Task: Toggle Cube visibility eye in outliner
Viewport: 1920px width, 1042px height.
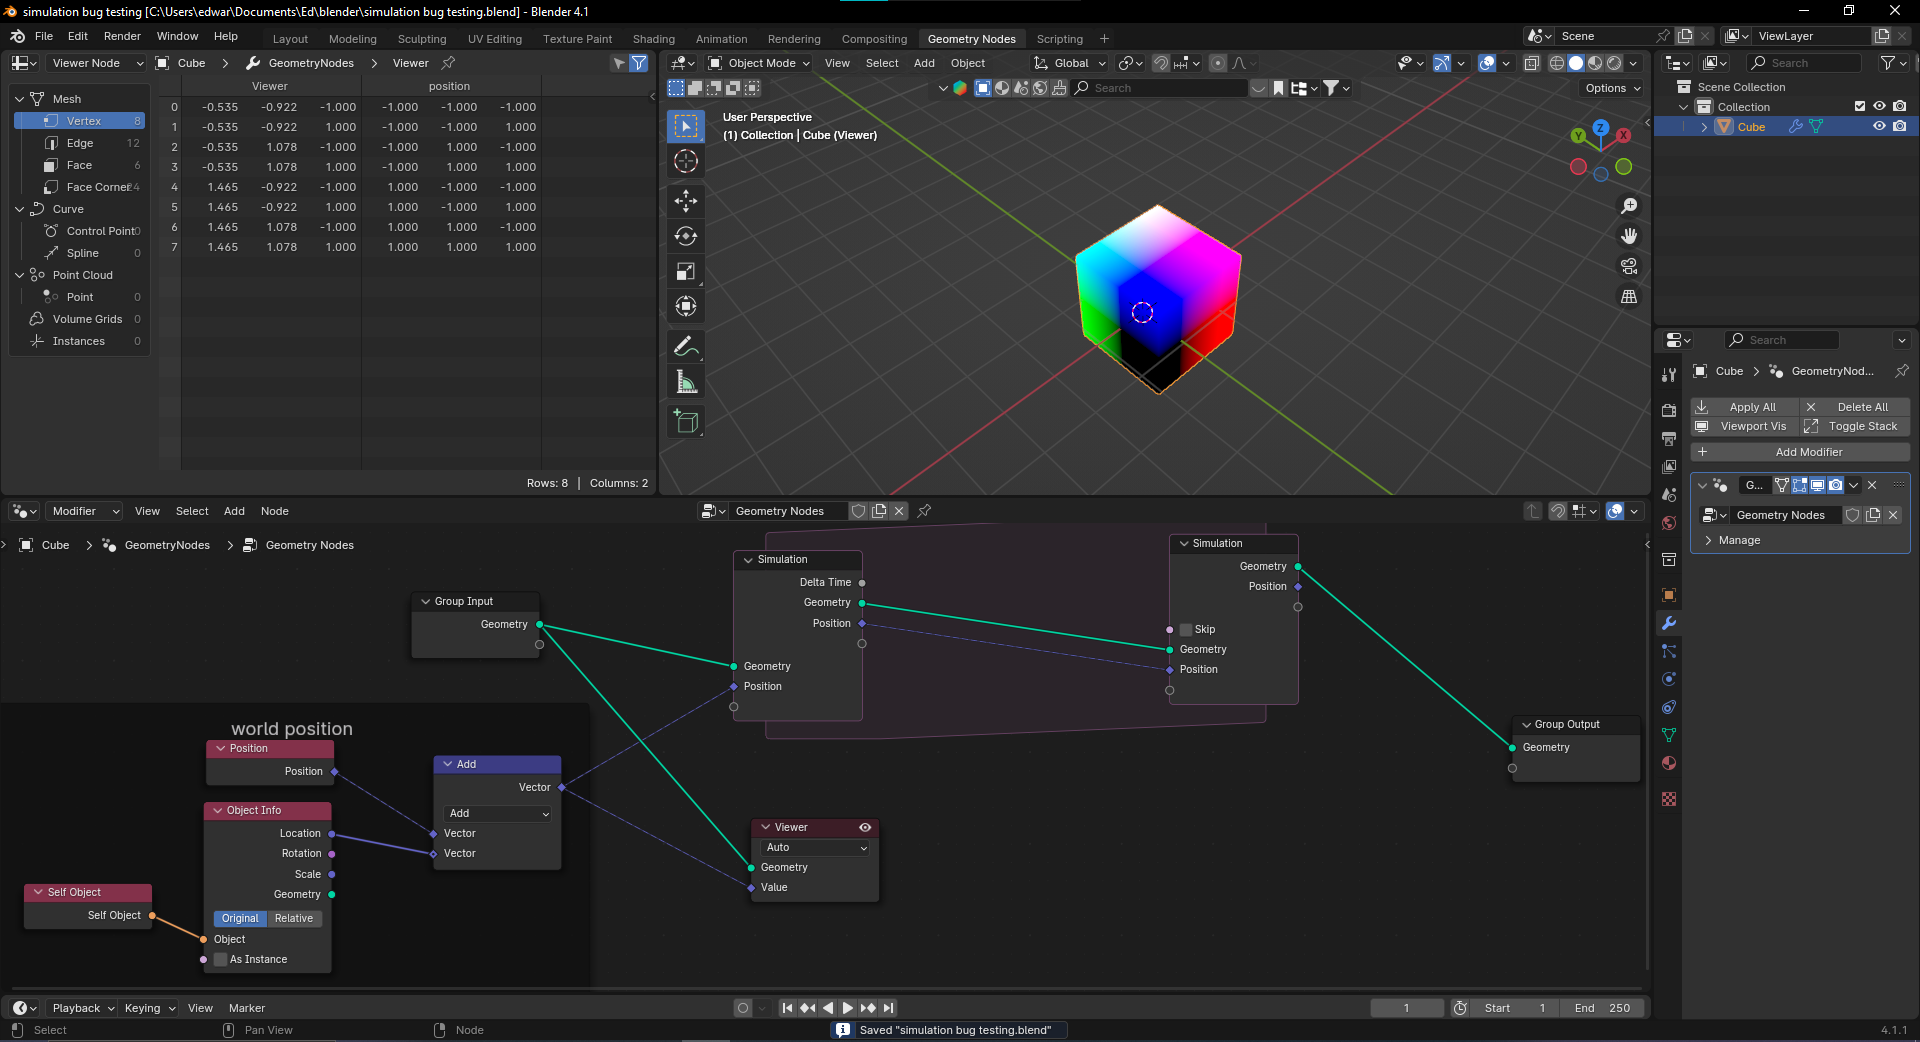Action: click(x=1879, y=127)
